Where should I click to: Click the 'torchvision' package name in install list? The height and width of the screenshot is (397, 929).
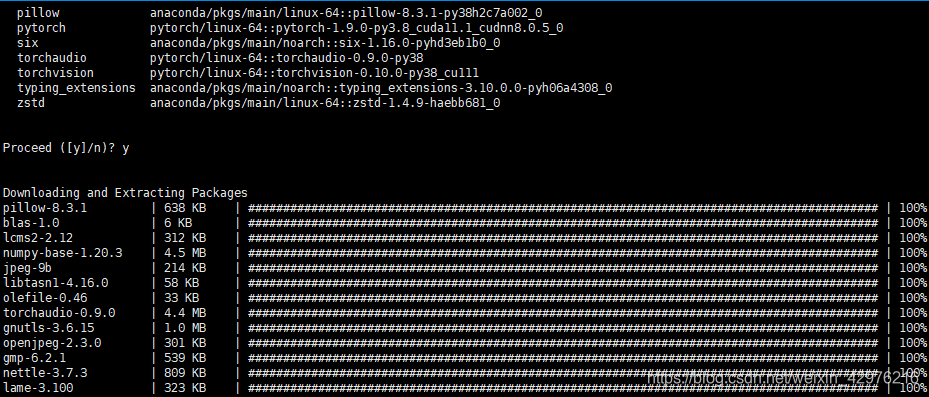coord(55,72)
